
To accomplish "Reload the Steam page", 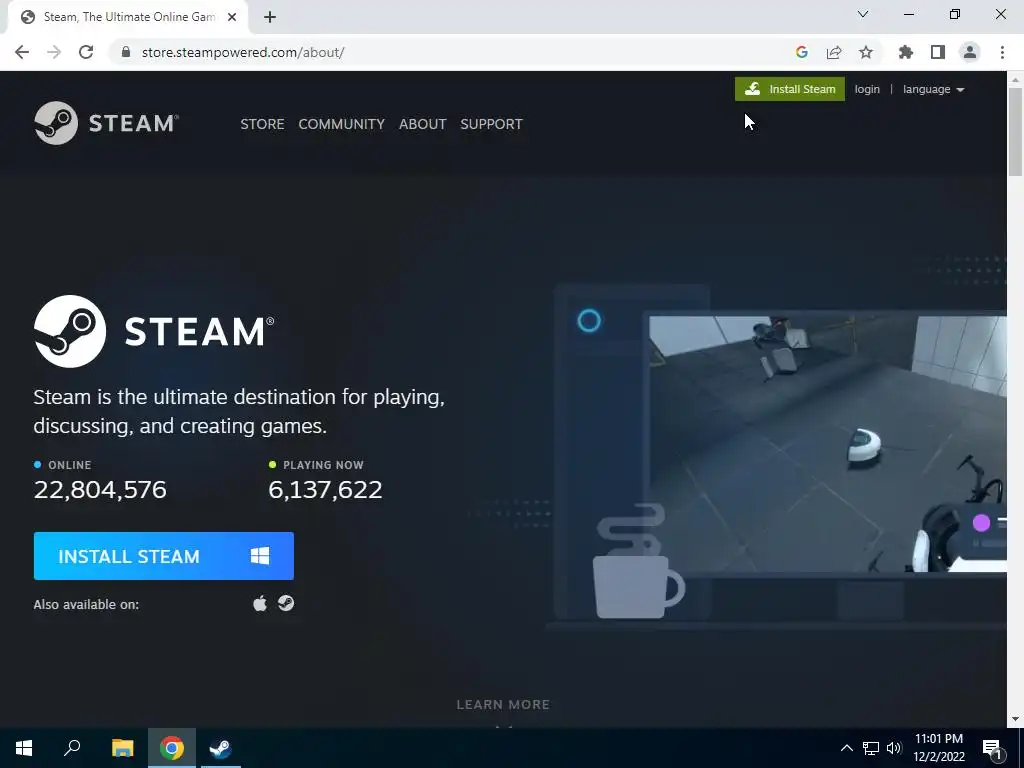I will tap(86, 52).
